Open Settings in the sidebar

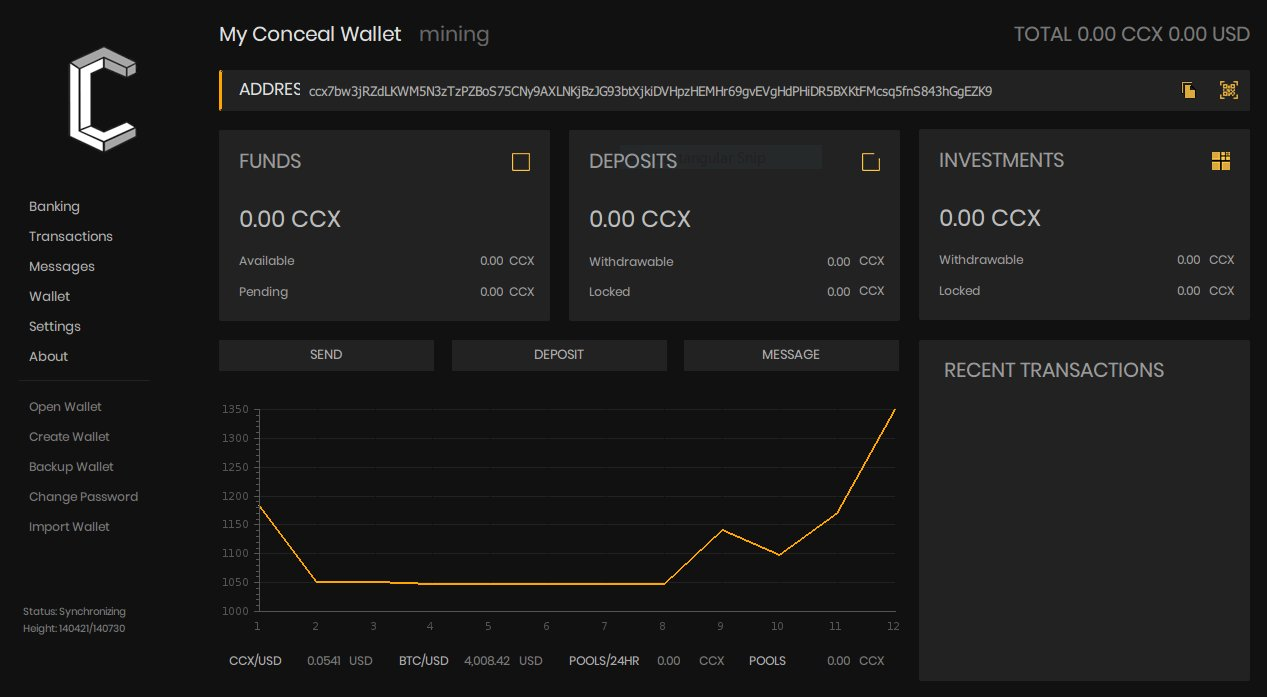55,326
